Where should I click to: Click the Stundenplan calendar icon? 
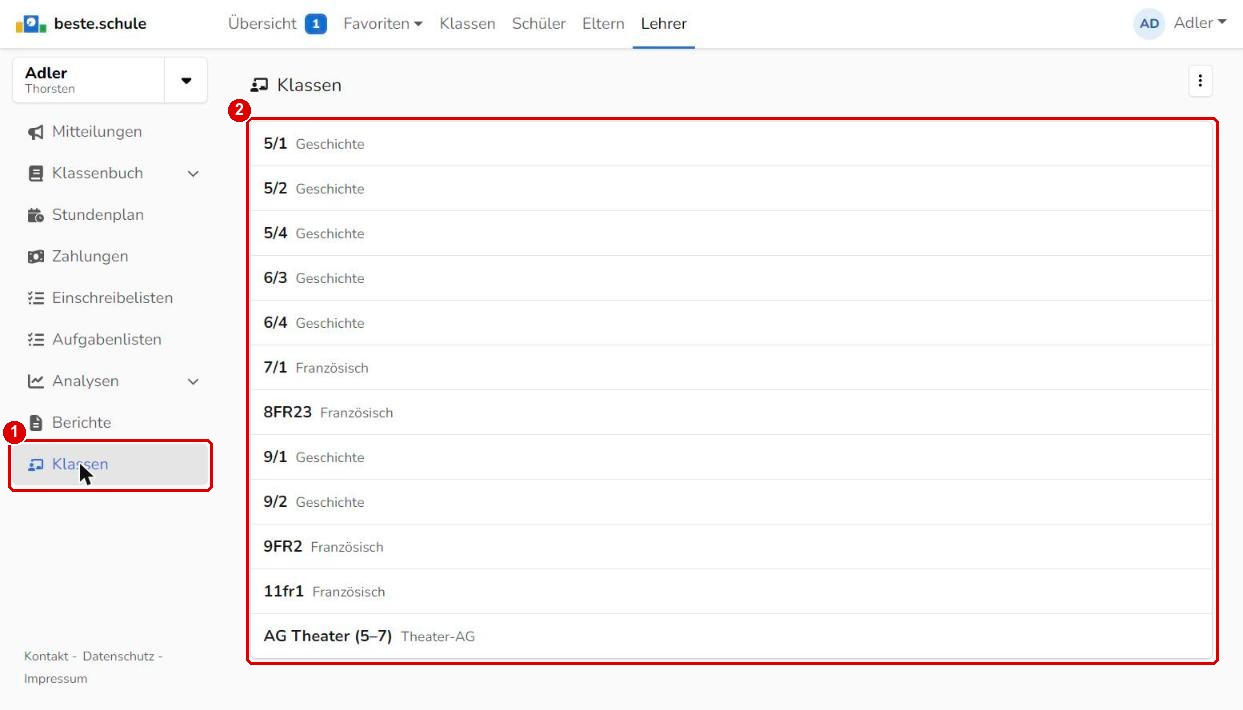click(x=36, y=215)
